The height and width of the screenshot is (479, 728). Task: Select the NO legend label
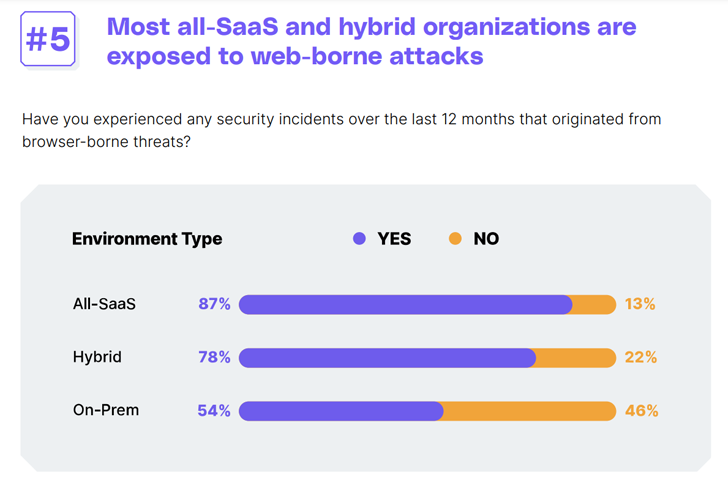click(486, 239)
